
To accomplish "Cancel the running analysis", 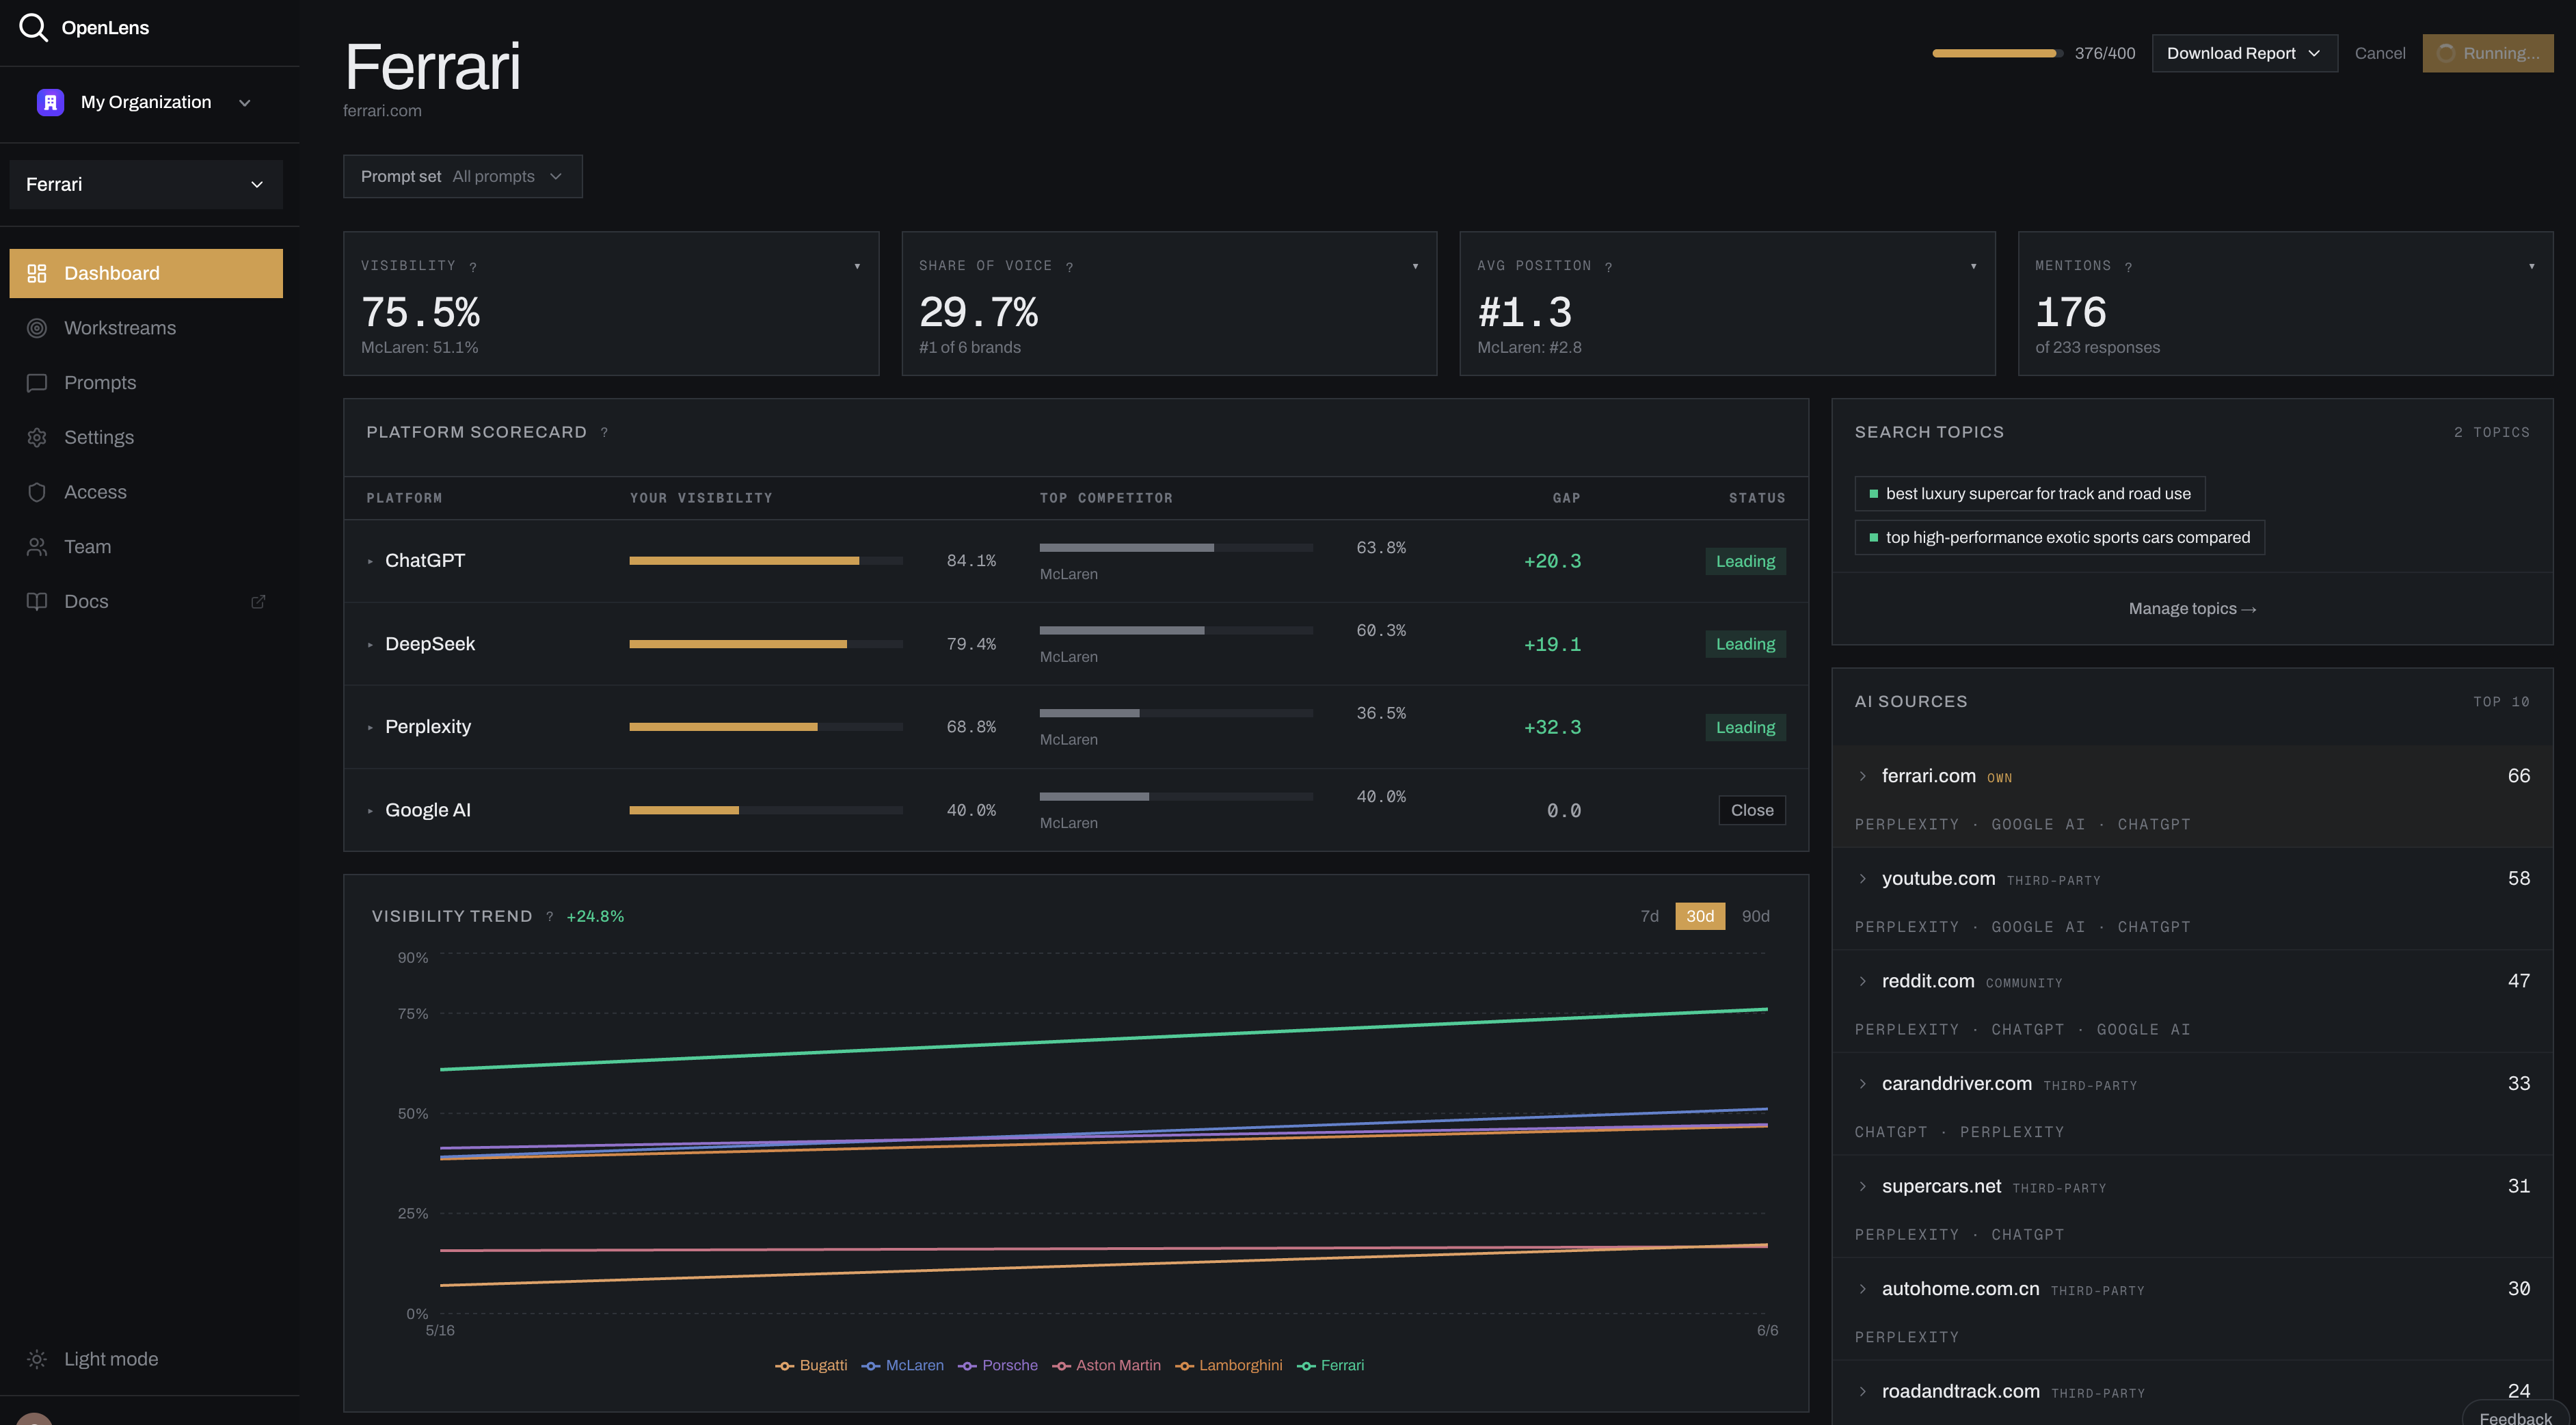I will point(2380,53).
